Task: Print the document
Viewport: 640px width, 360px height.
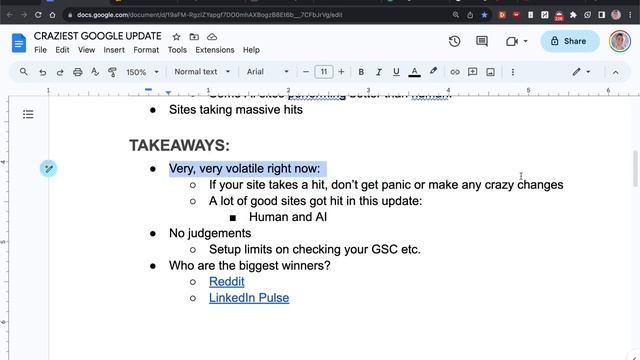Action: click(x=78, y=72)
